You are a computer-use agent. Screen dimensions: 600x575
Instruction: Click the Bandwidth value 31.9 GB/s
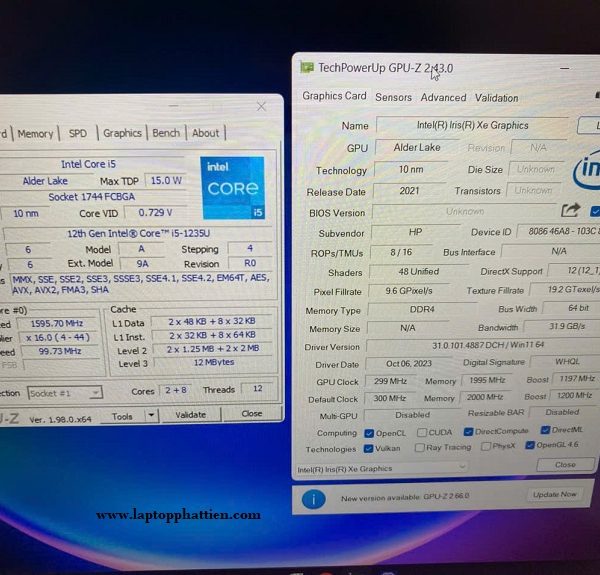coord(567,326)
